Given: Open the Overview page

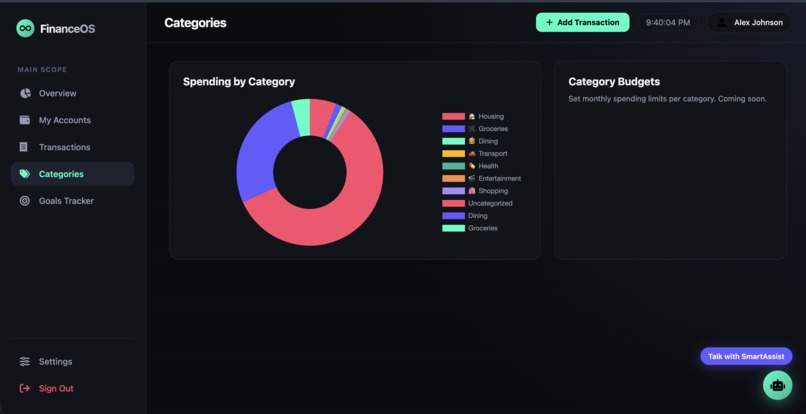Looking at the screenshot, I should click(72, 93).
